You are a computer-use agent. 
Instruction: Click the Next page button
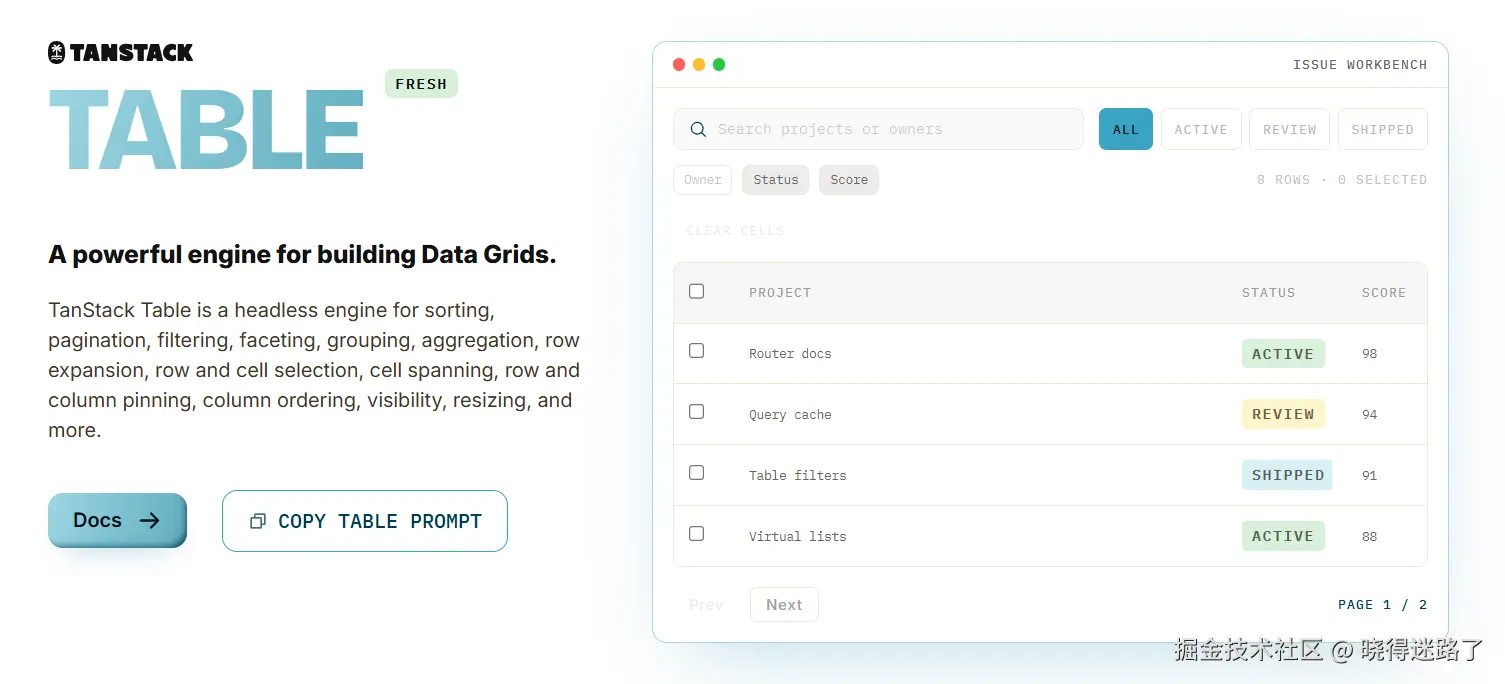point(784,605)
